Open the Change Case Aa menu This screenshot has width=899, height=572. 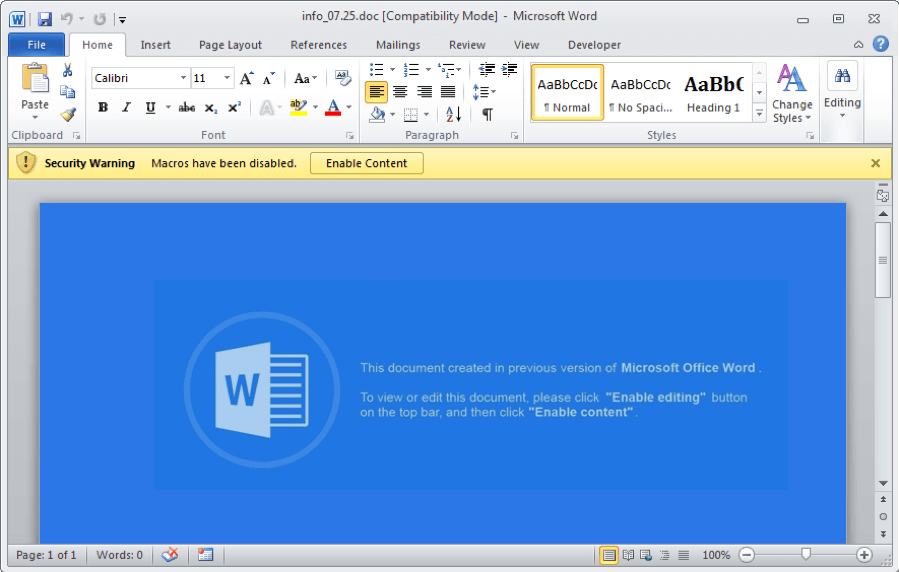(x=305, y=78)
